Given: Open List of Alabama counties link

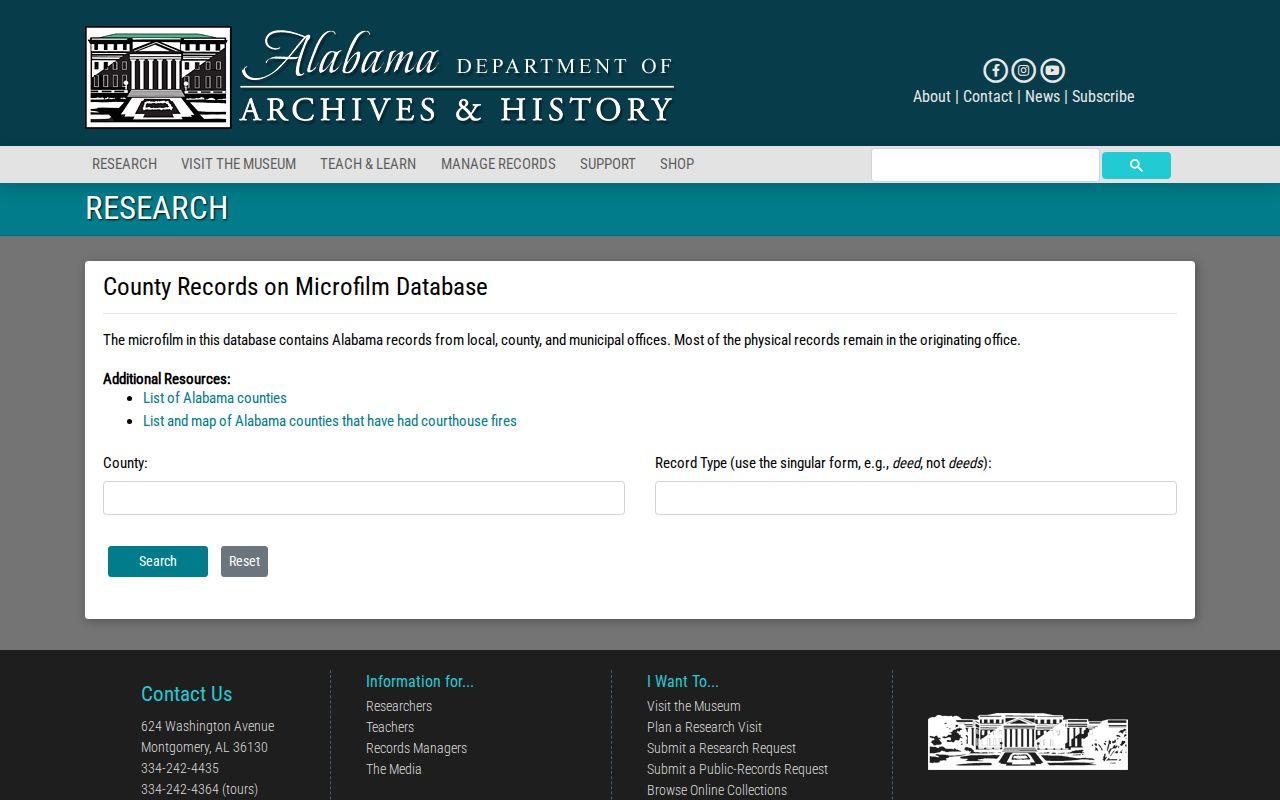Looking at the screenshot, I should tap(215, 398).
